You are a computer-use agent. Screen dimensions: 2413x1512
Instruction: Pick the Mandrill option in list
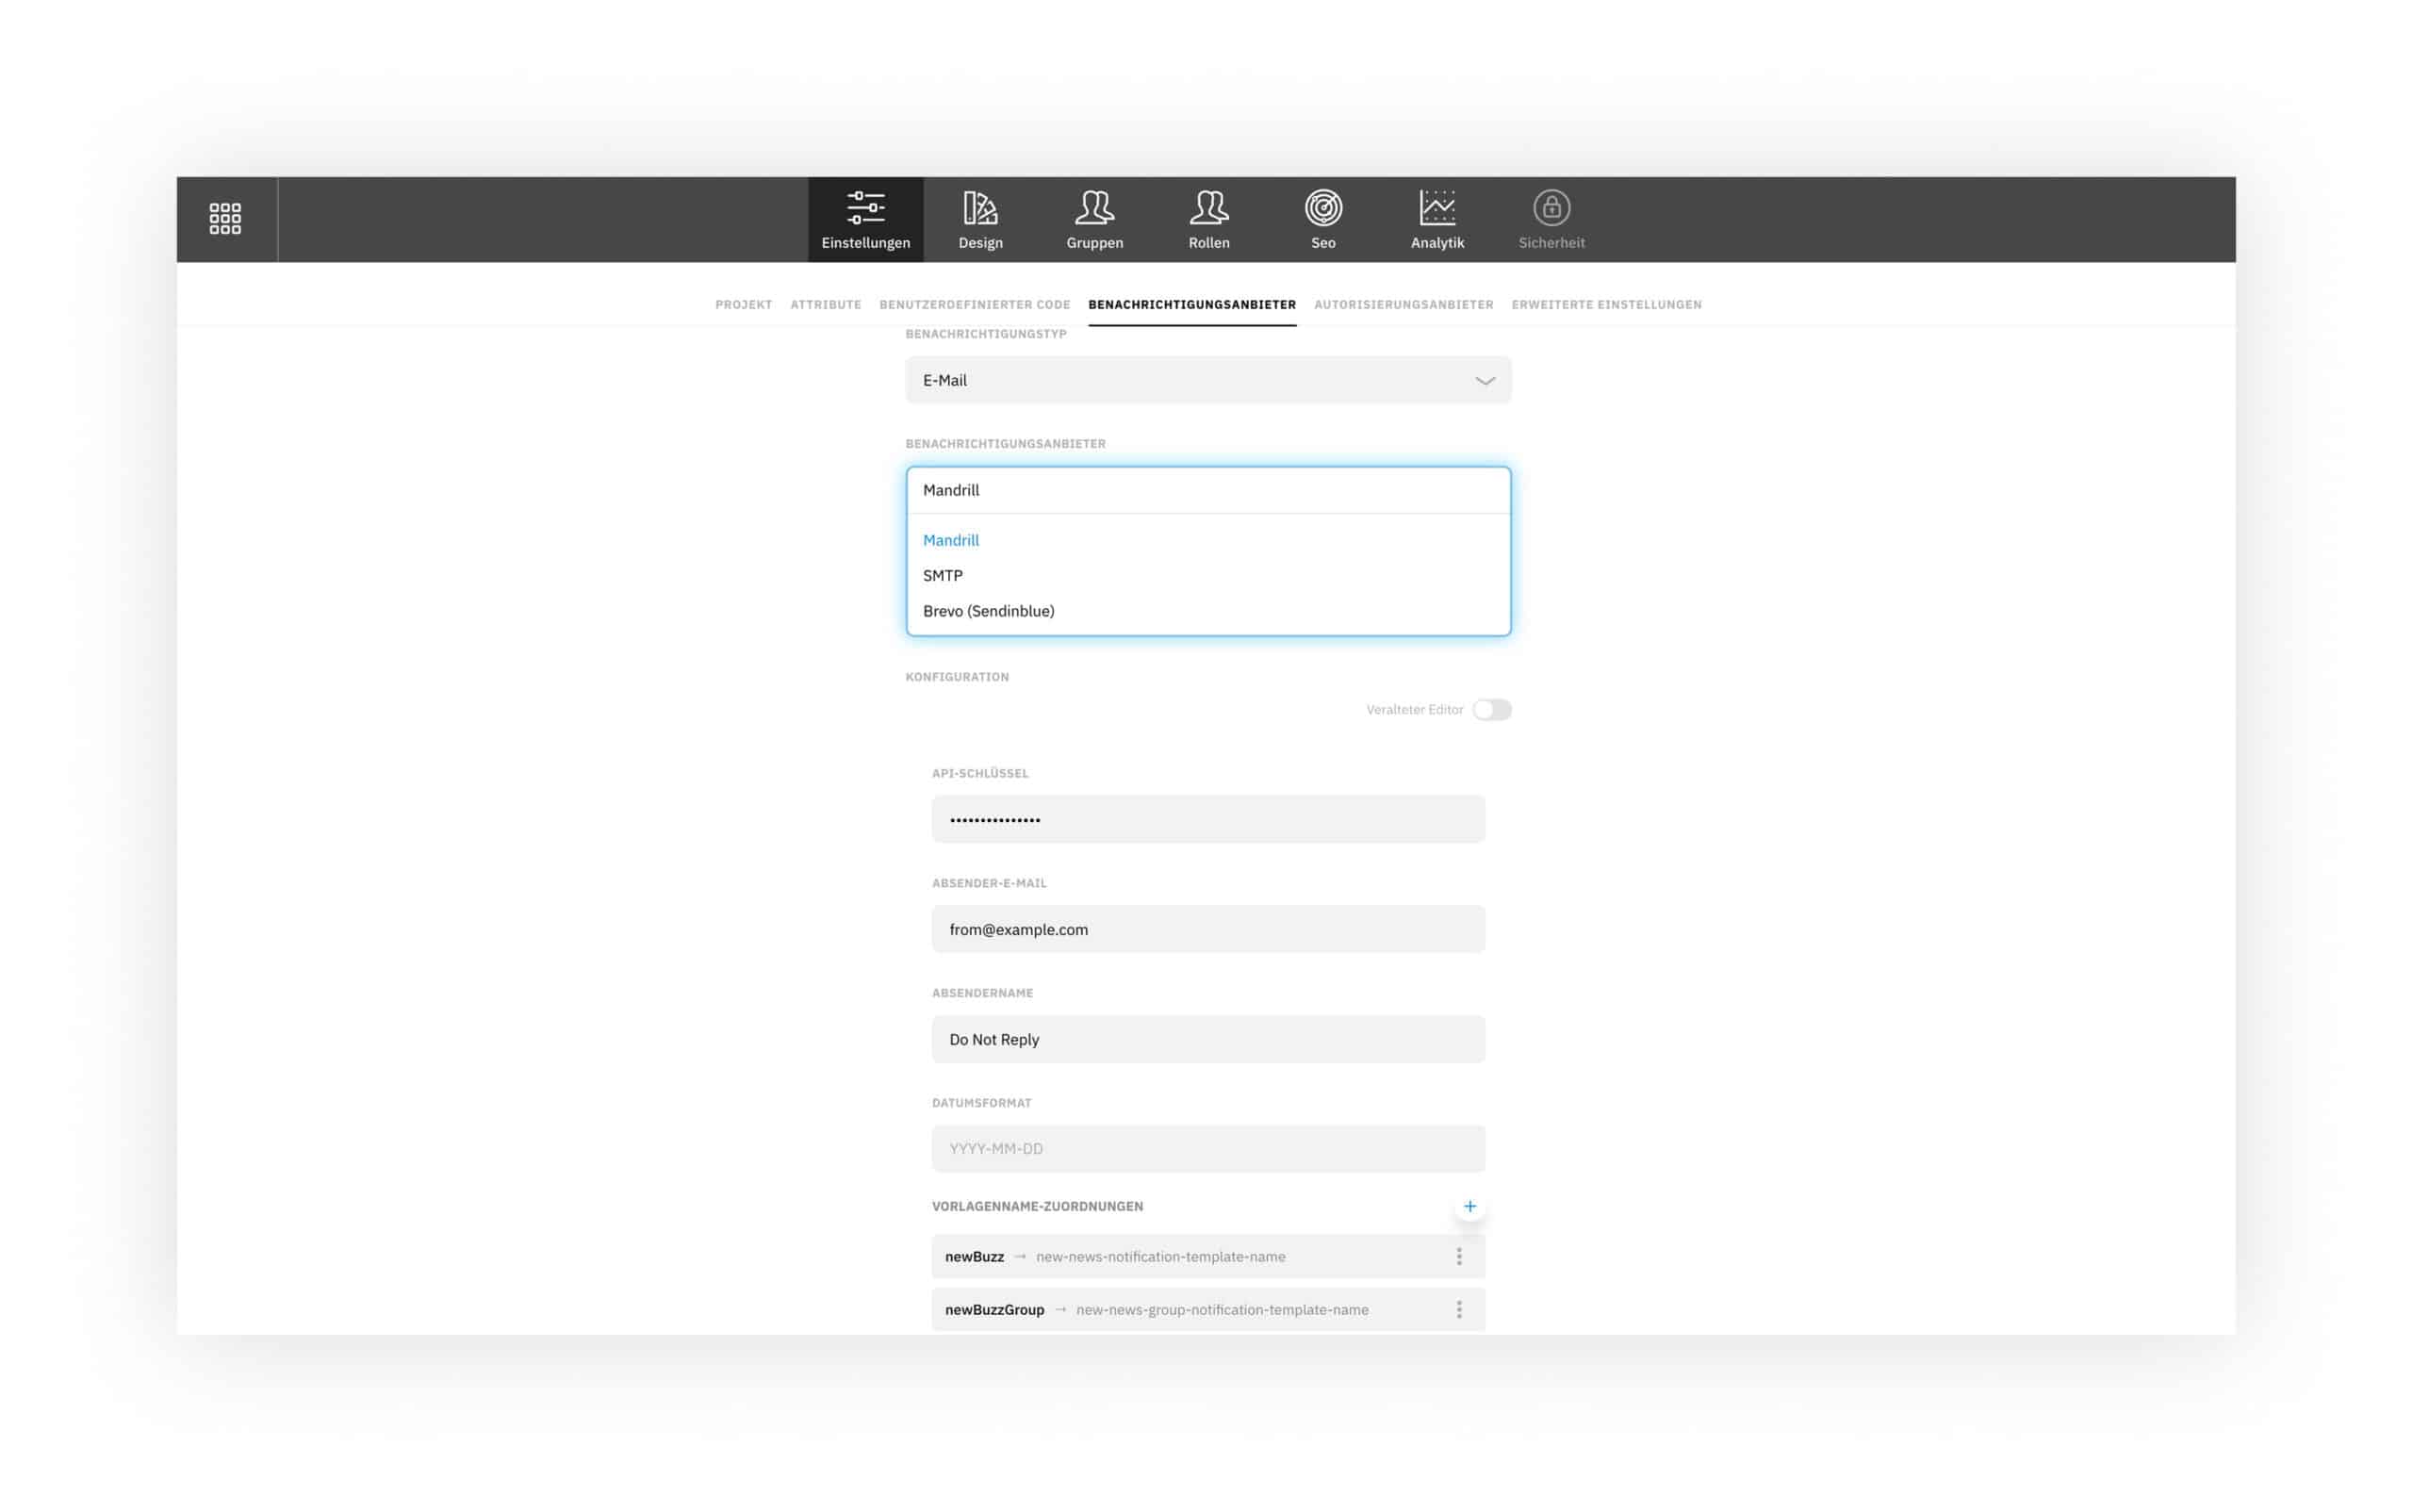point(950,540)
